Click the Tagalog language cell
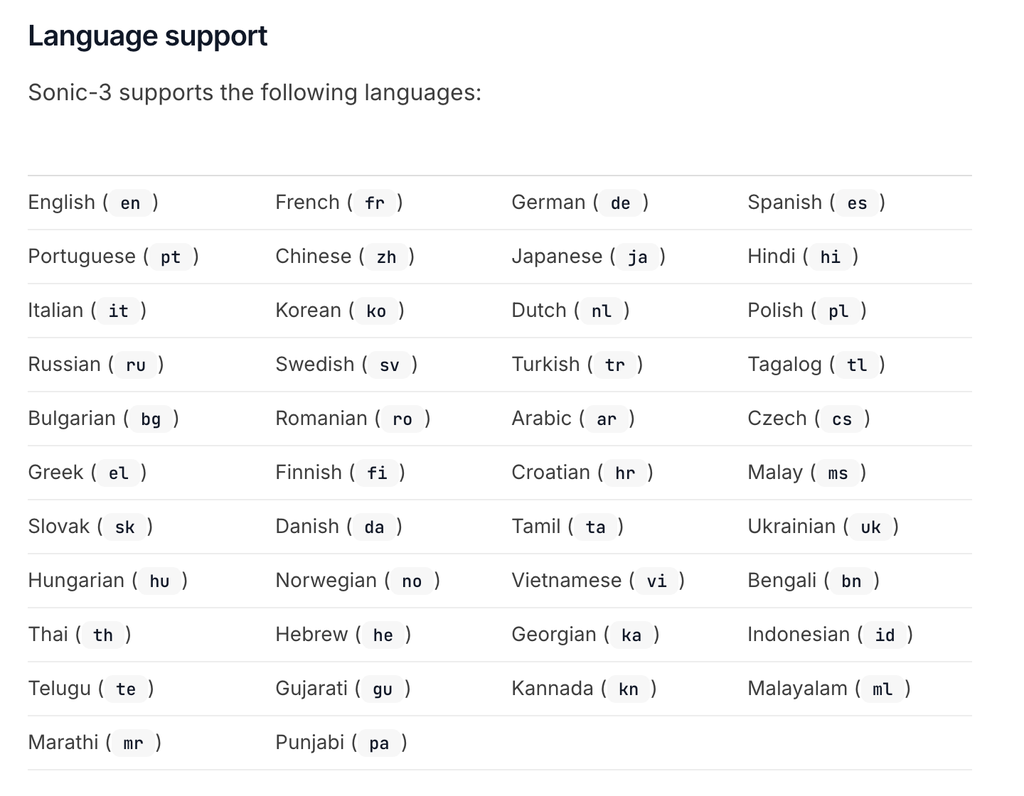The width and height of the screenshot is (1024, 796). pyautogui.click(x=815, y=365)
